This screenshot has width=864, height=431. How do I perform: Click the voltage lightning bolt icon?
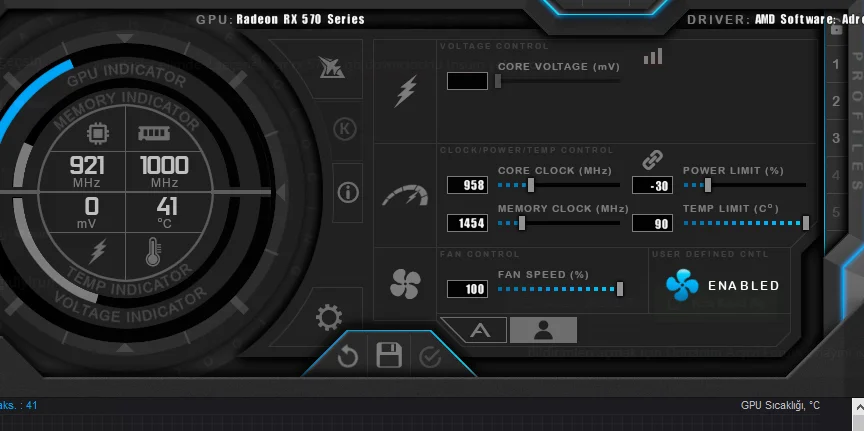406,91
